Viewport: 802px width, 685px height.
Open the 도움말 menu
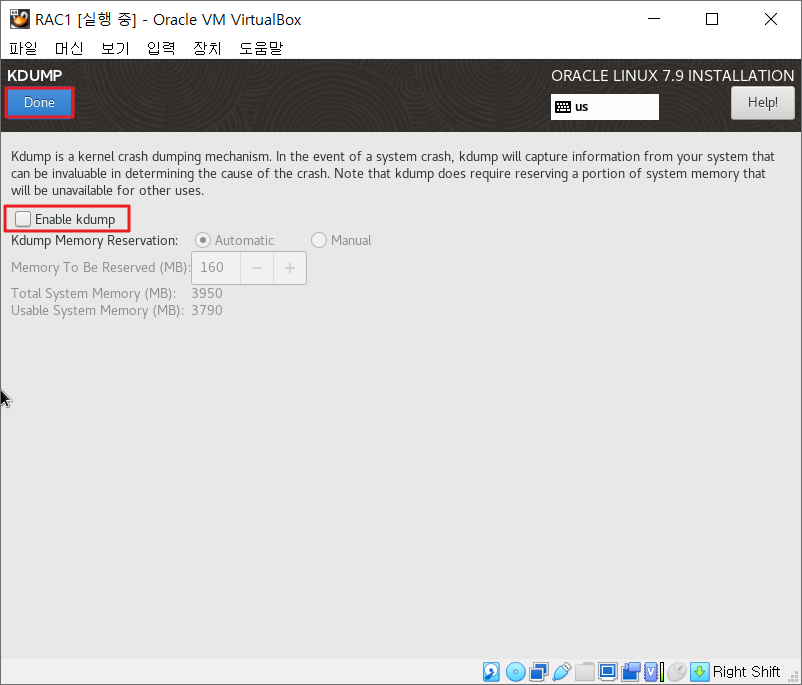pyautogui.click(x=261, y=48)
